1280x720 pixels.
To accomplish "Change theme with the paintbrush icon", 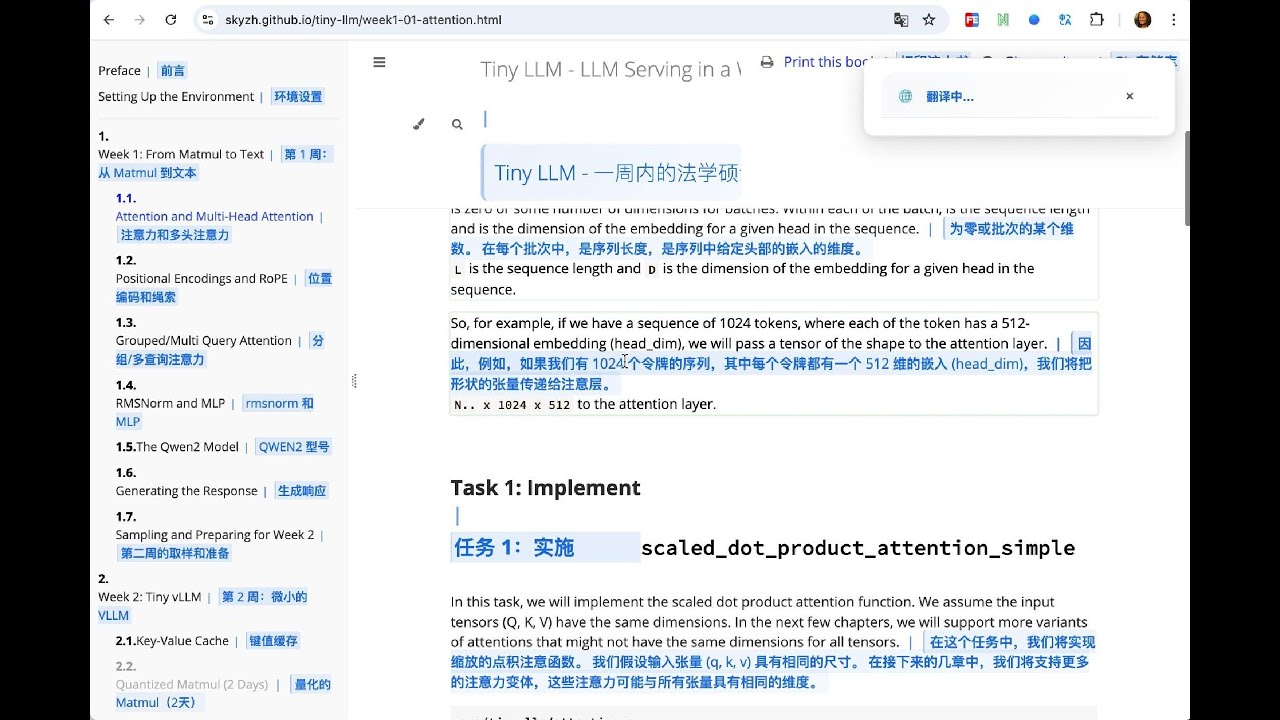I will point(419,124).
